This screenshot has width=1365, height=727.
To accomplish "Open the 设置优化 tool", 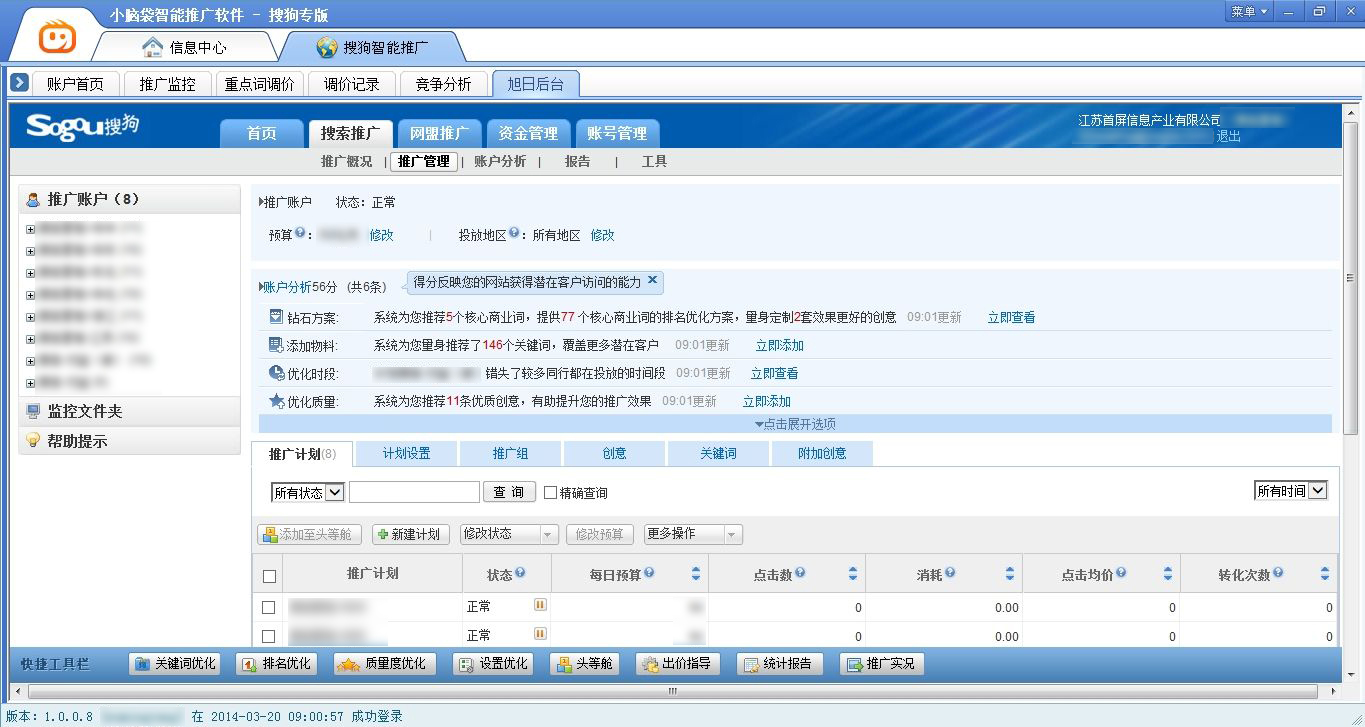I will (493, 662).
